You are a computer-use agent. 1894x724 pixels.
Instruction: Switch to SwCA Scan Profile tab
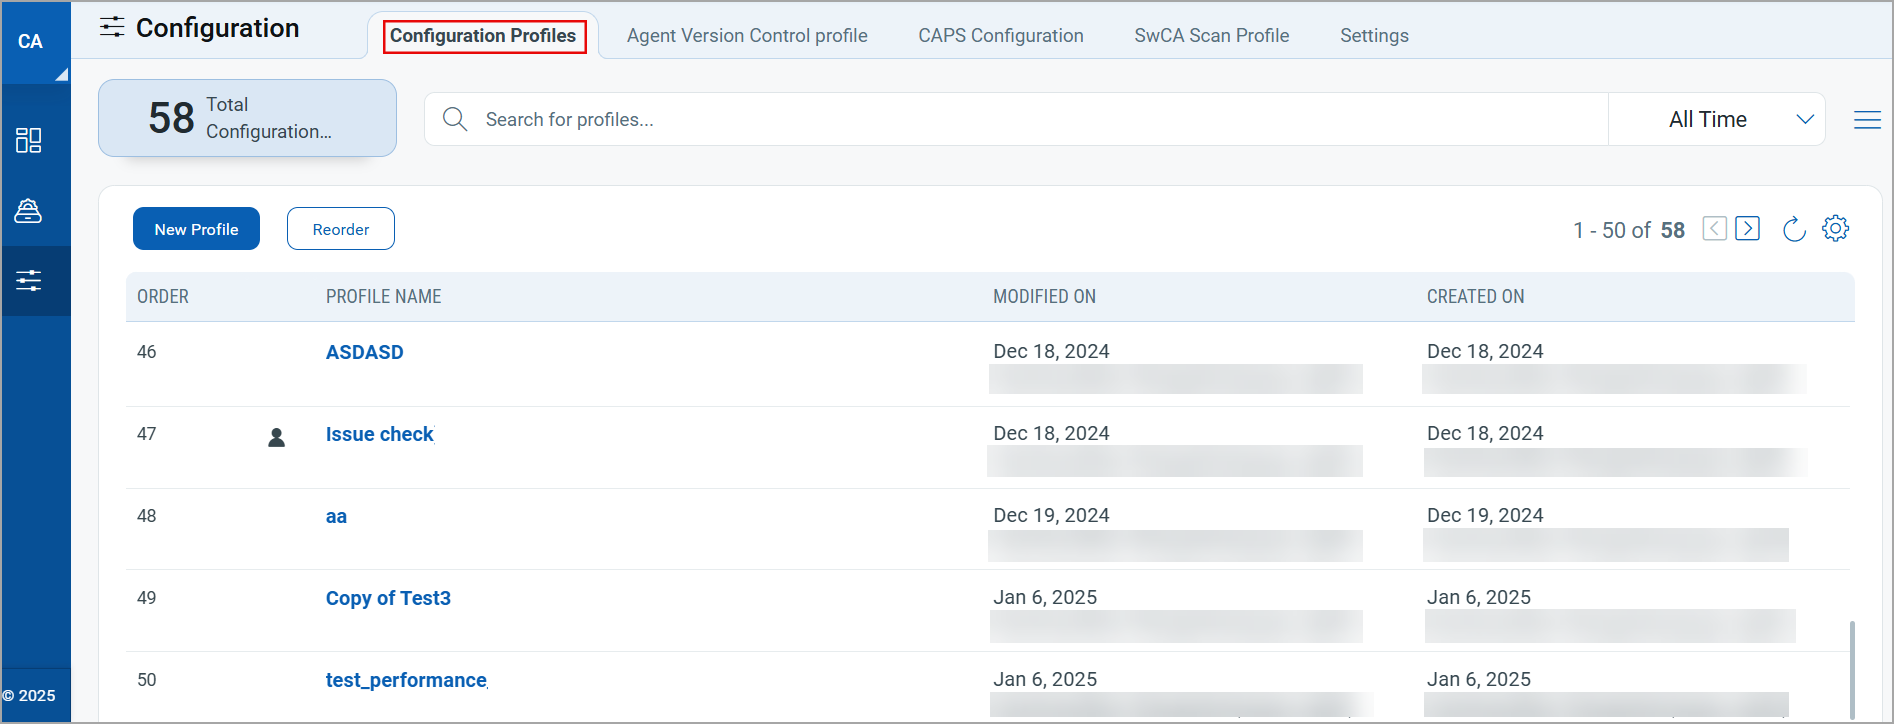(1211, 36)
